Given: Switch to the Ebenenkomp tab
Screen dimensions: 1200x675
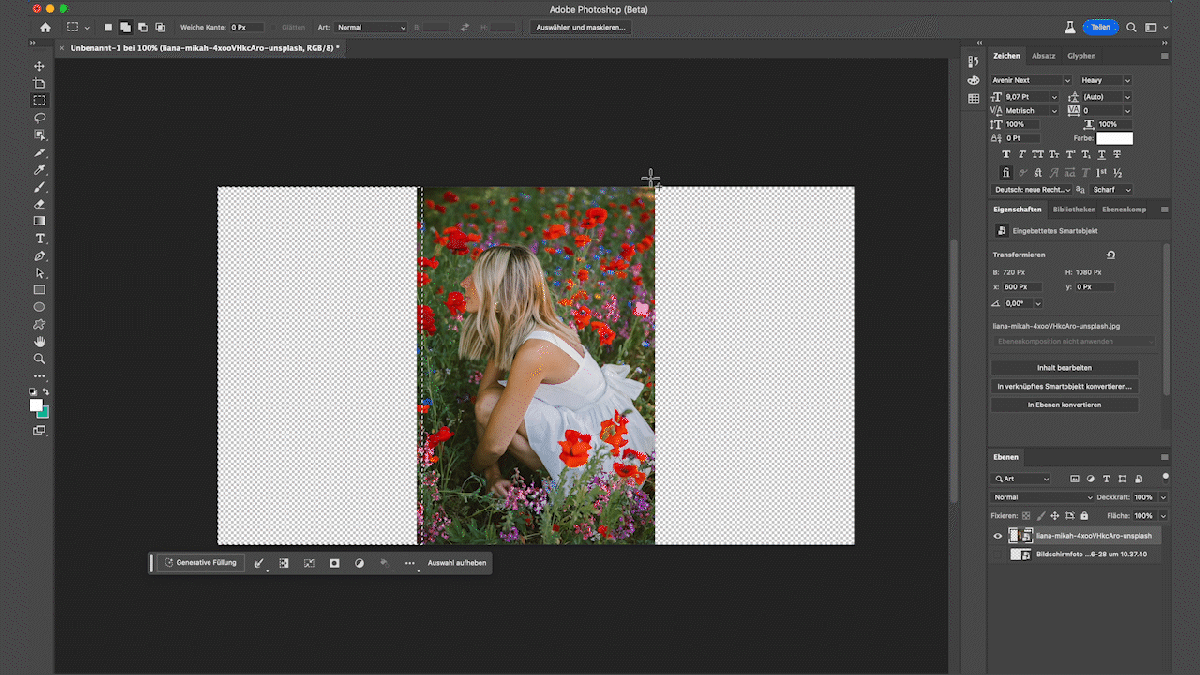Looking at the screenshot, I should (1123, 209).
